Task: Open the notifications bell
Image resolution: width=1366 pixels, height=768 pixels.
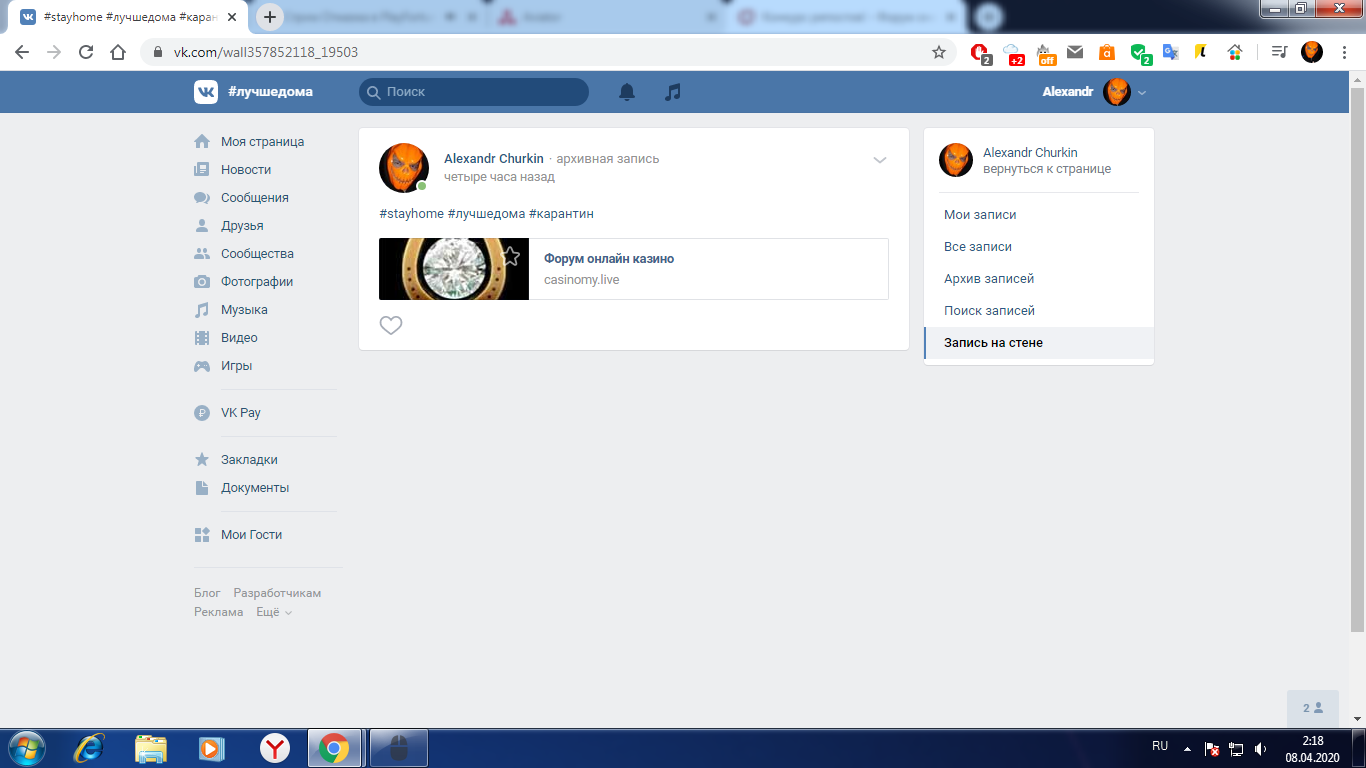Action: (627, 92)
